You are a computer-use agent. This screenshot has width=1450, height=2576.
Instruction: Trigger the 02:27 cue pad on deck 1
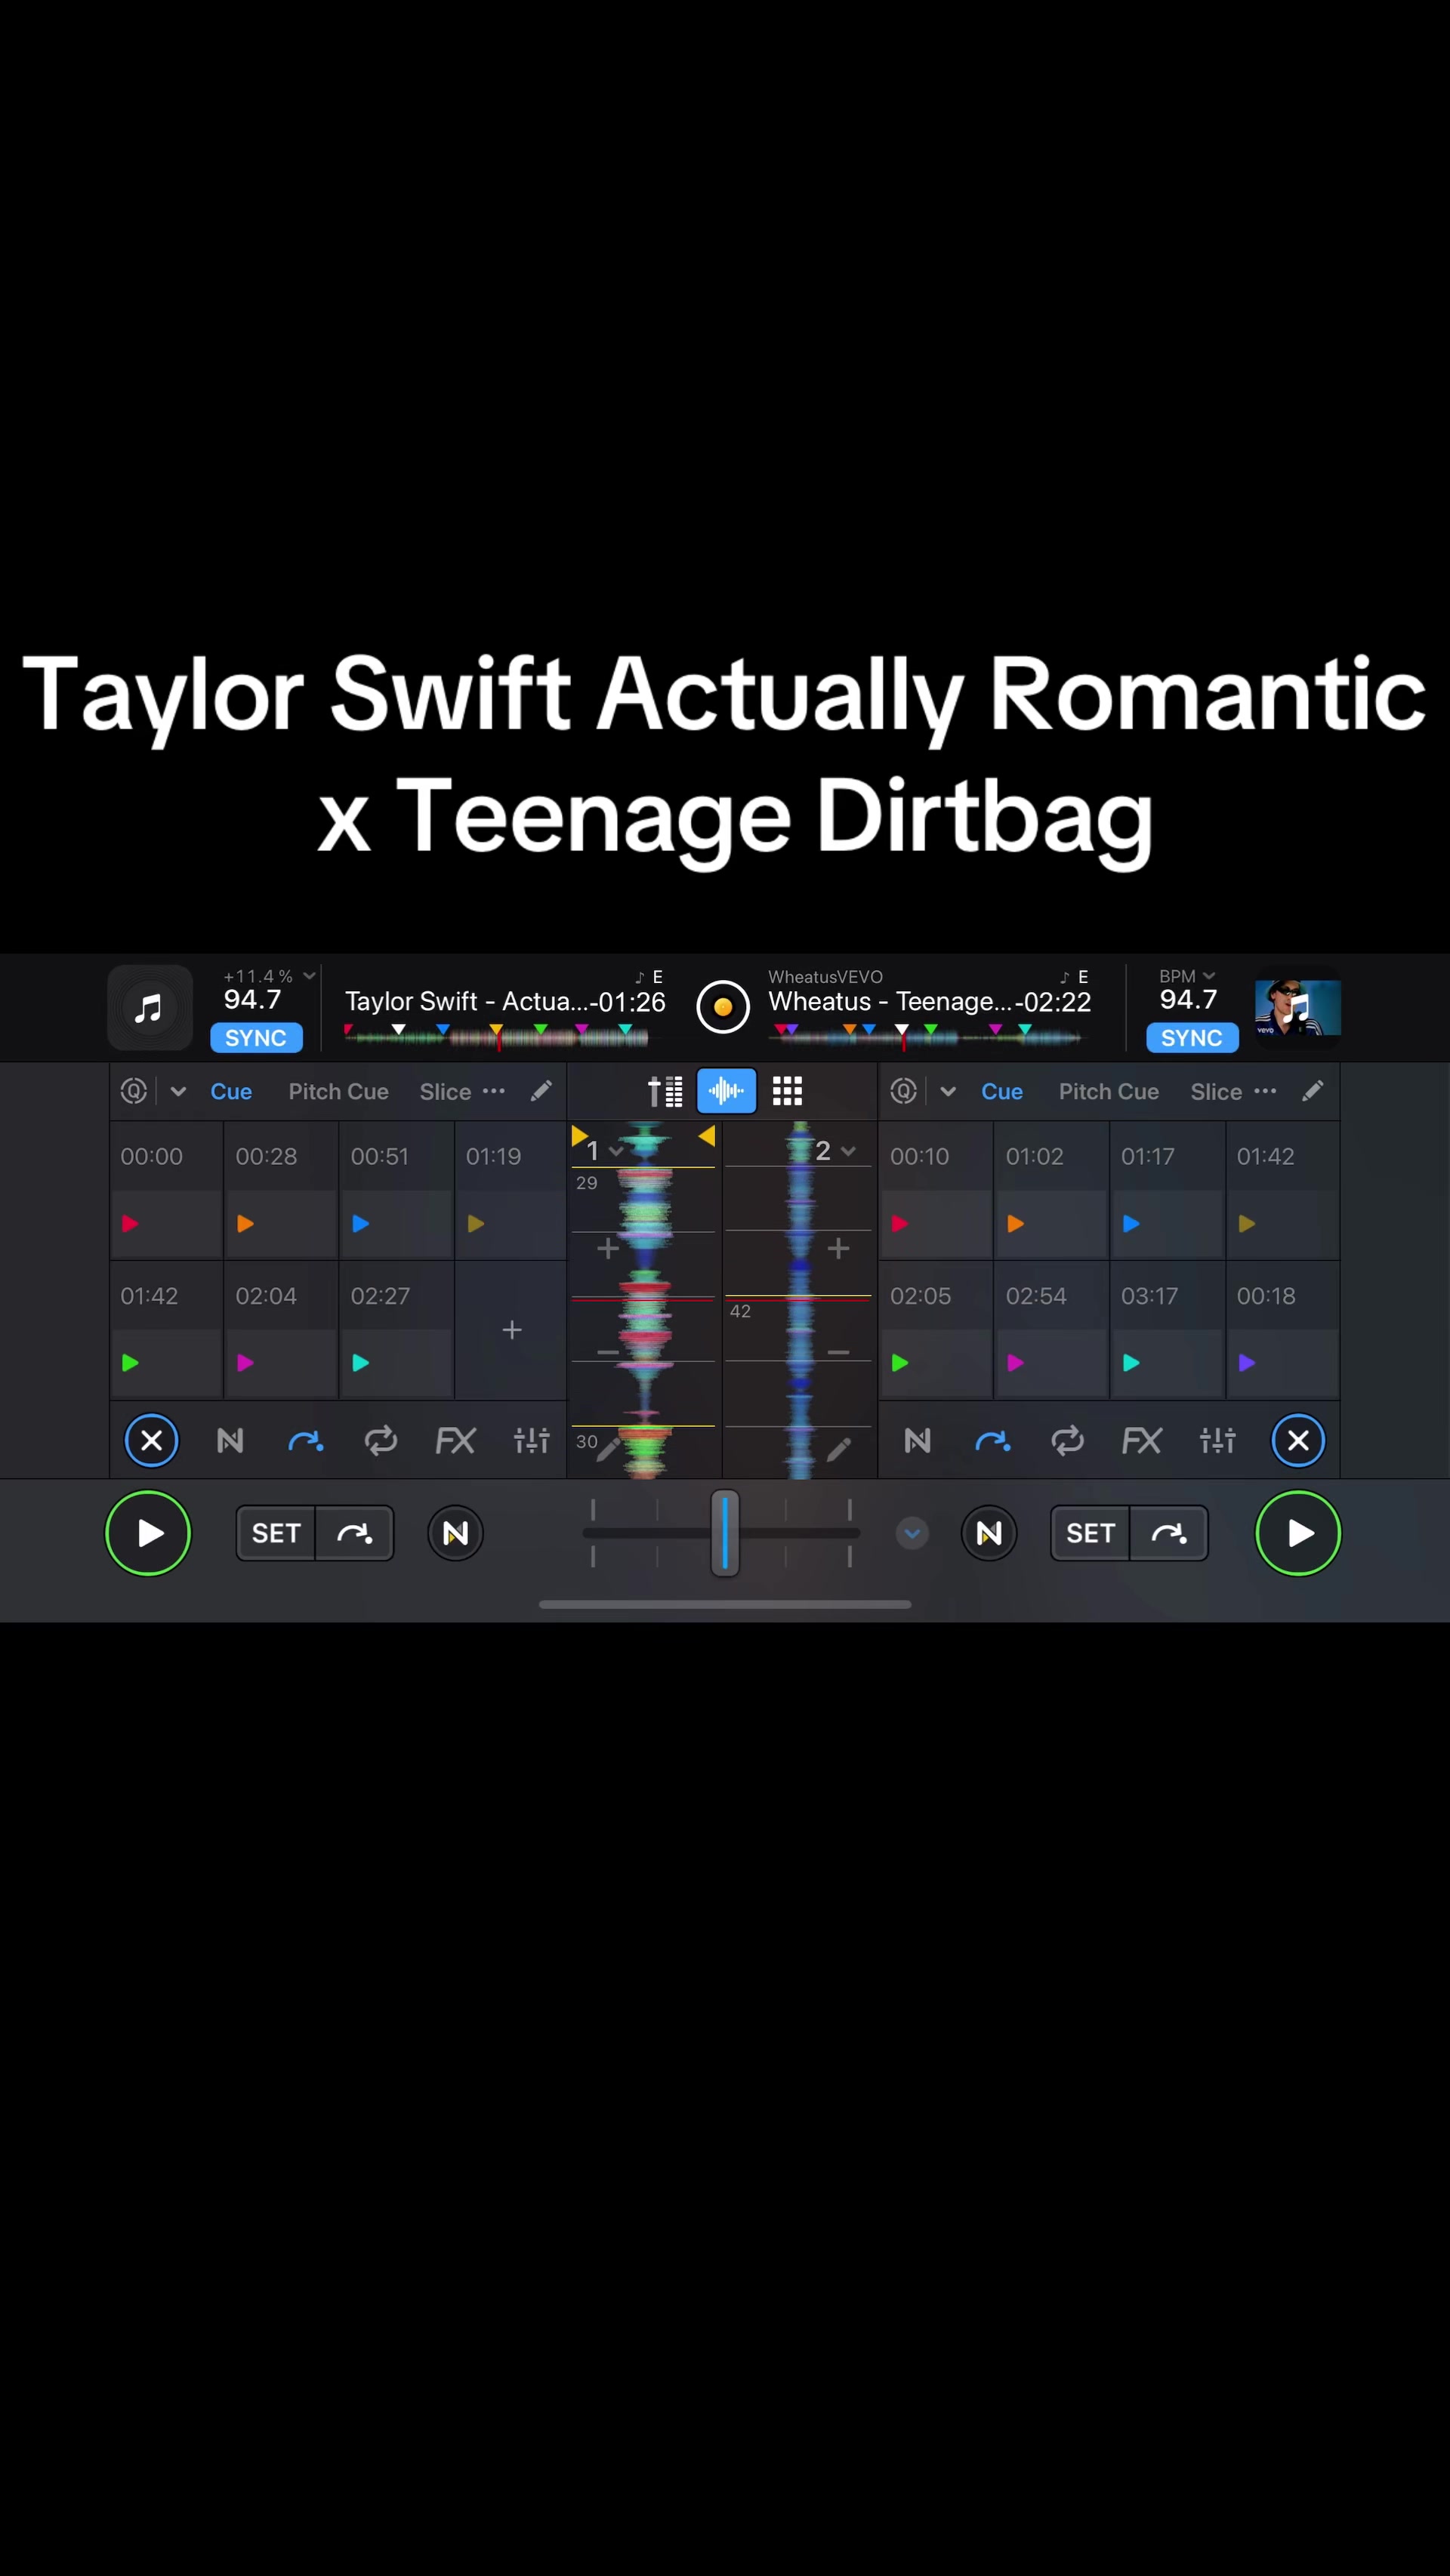pyautogui.click(x=396, y=1330)
